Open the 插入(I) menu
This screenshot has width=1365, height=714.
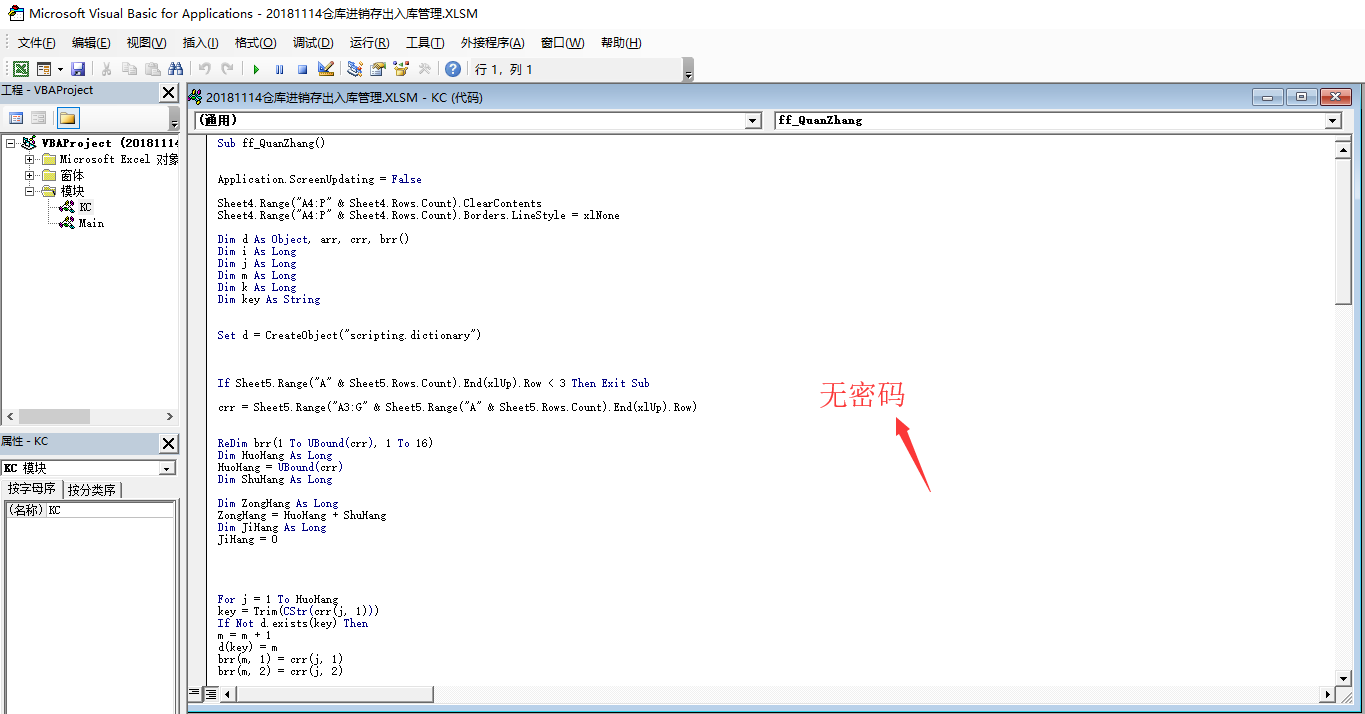click(200, 43)
